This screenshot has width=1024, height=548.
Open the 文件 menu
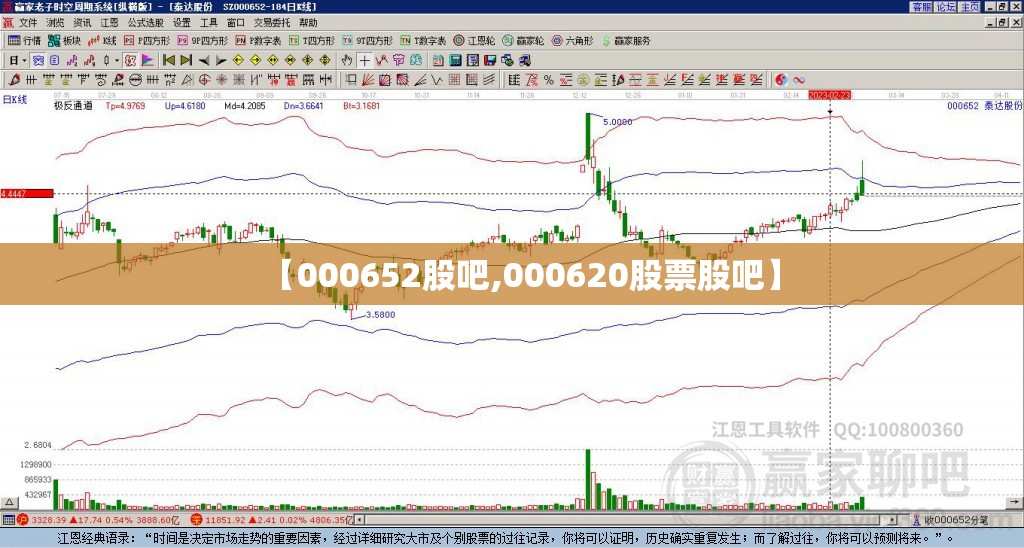click(x=28, y=23)
